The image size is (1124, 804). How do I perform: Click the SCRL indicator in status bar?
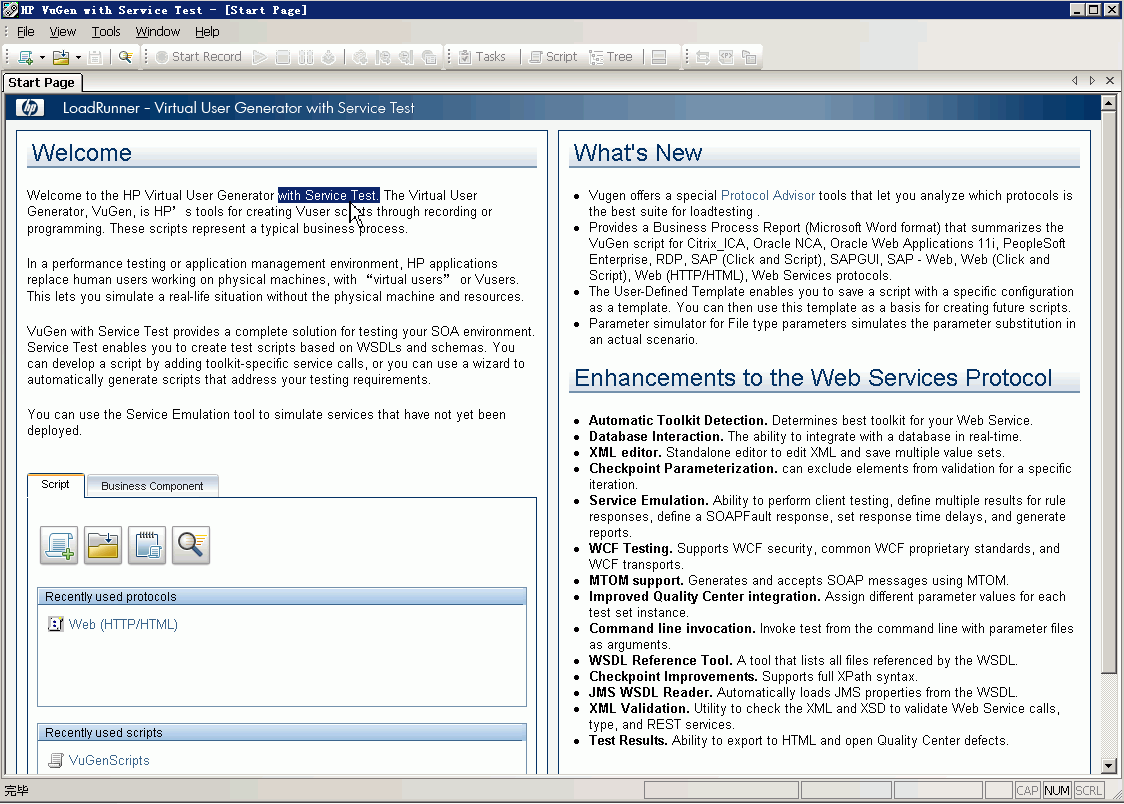[x=1088, y=790]
